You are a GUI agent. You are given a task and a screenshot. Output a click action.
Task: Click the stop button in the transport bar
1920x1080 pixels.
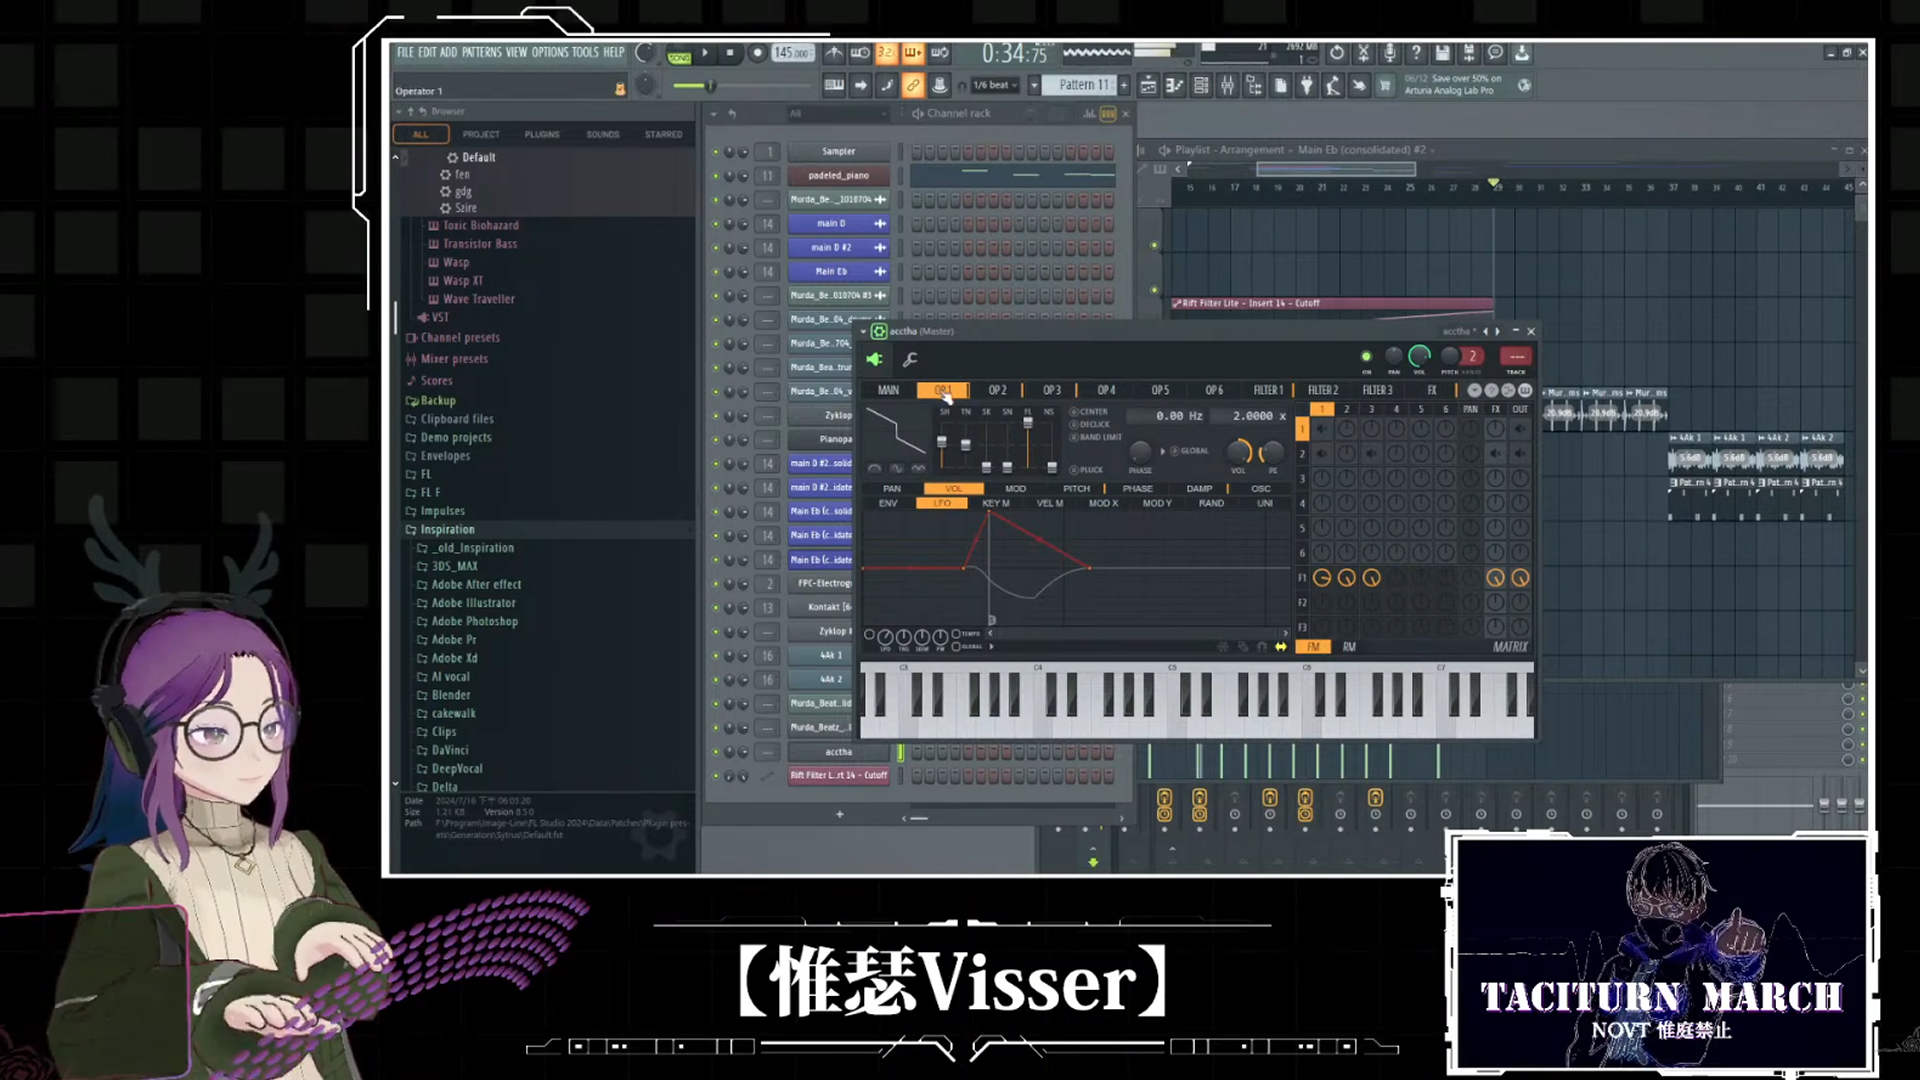[730, 53]
